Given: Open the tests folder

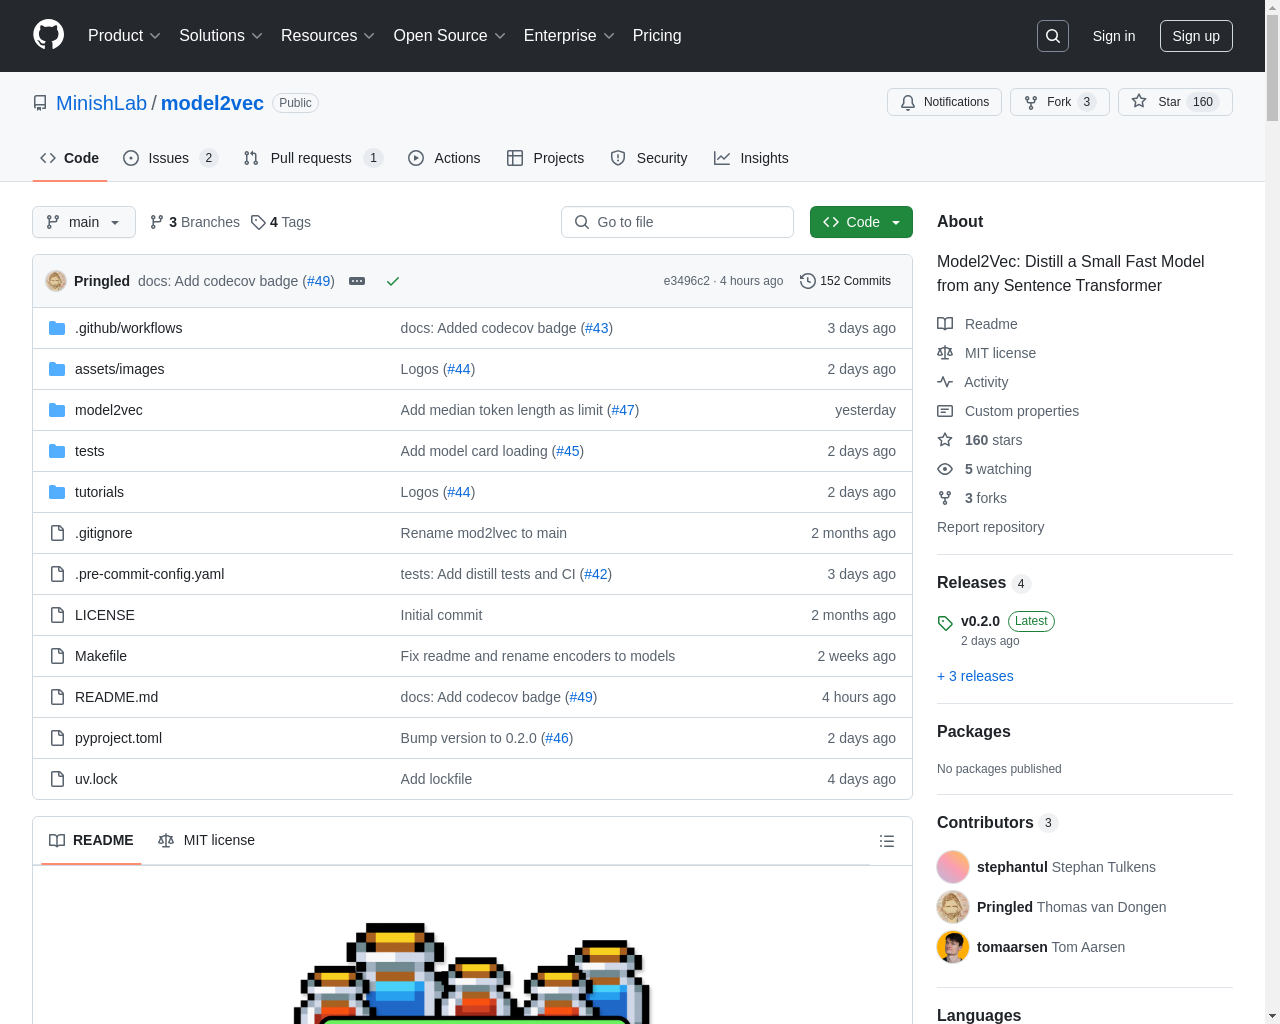Looking at the screenshot, I should [x=89, y=451].
